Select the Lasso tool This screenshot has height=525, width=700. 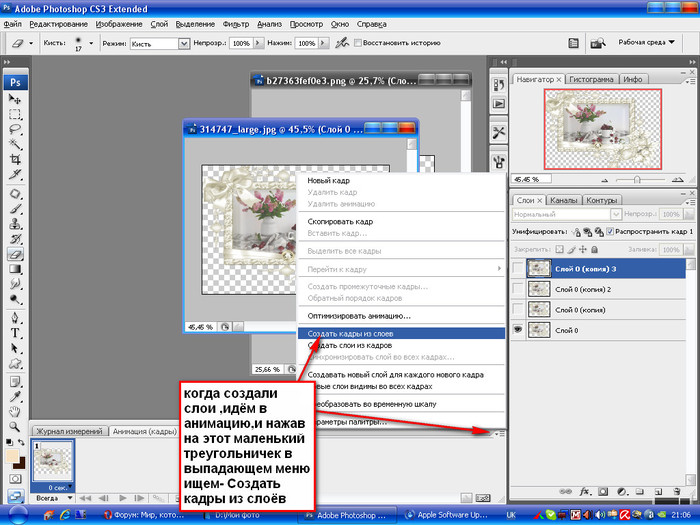pyautogui.click(x=15, y=129)
